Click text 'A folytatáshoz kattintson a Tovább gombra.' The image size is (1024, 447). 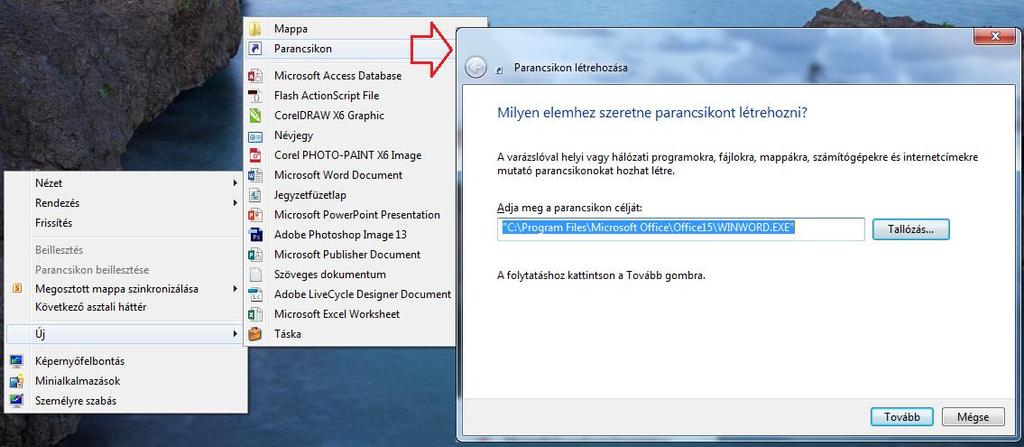[x=601, y=276]
